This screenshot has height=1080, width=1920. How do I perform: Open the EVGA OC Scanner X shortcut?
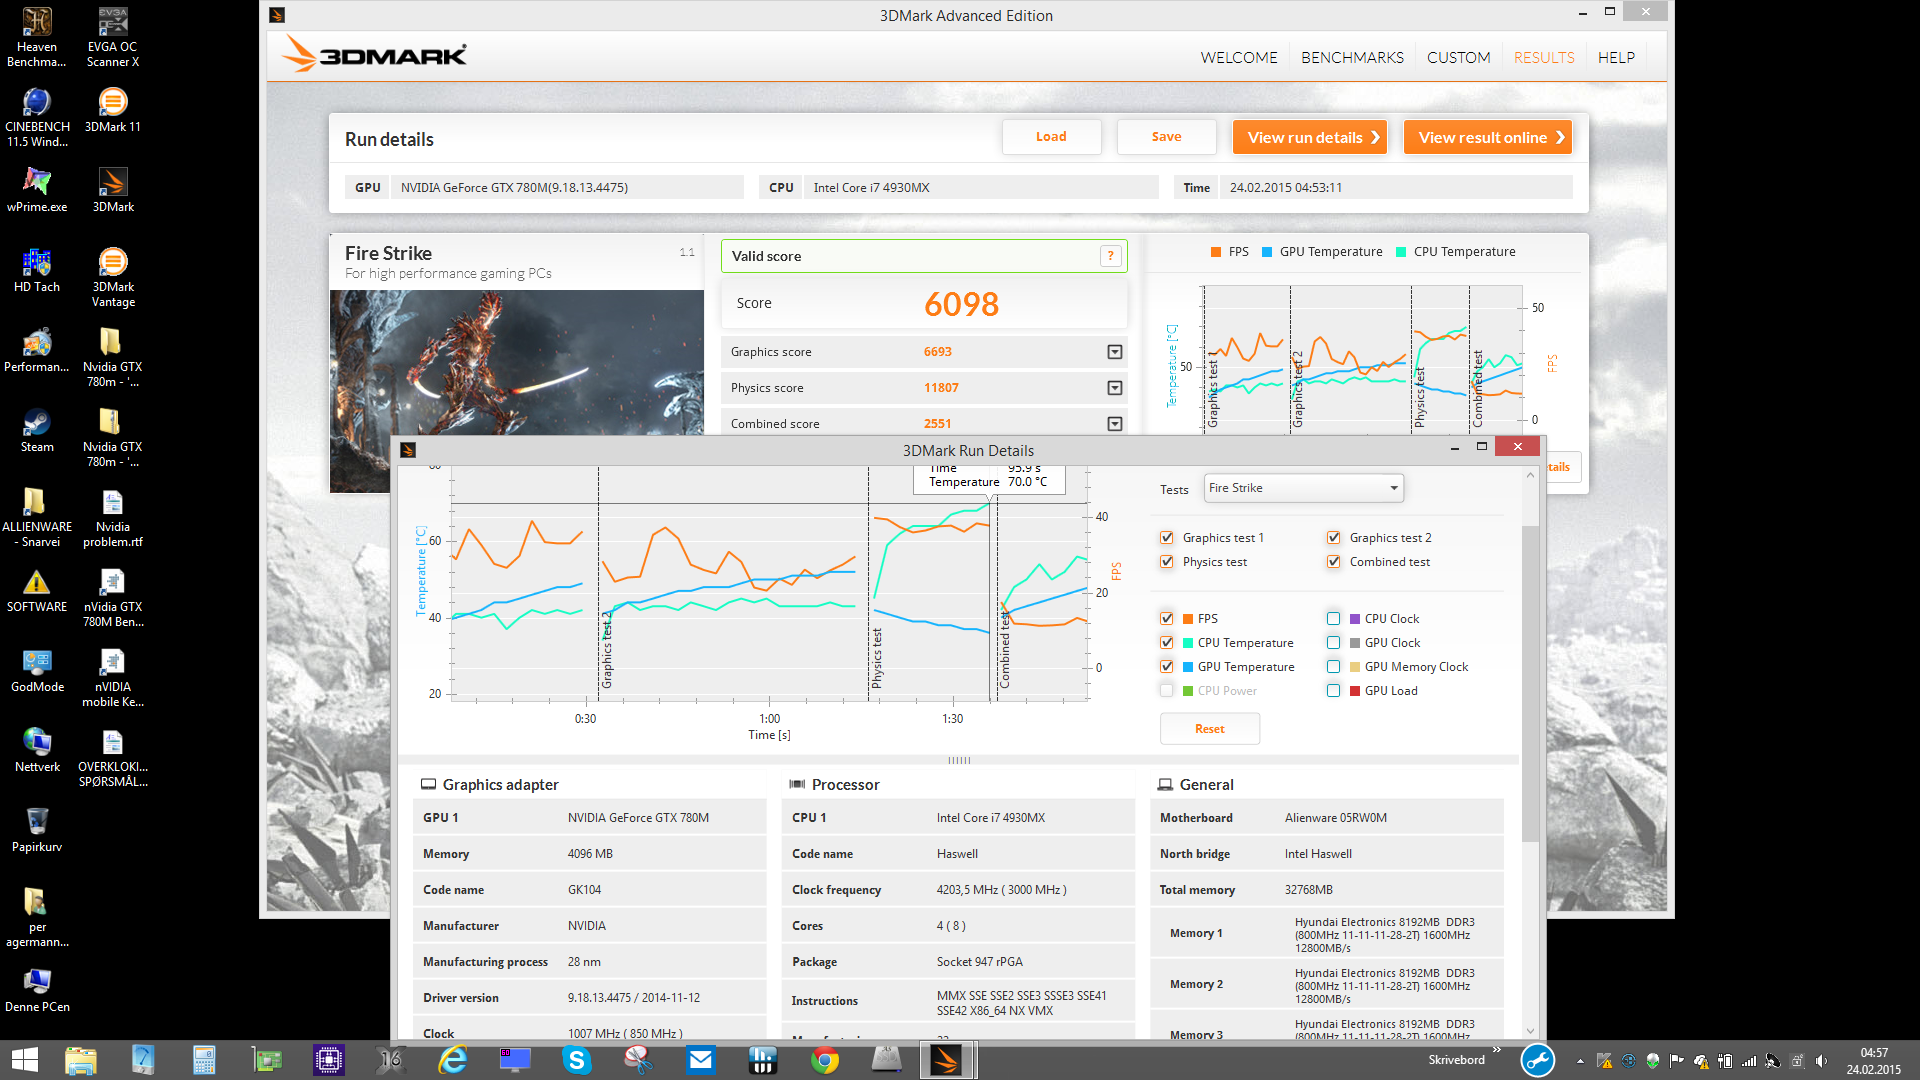[113, 37]
